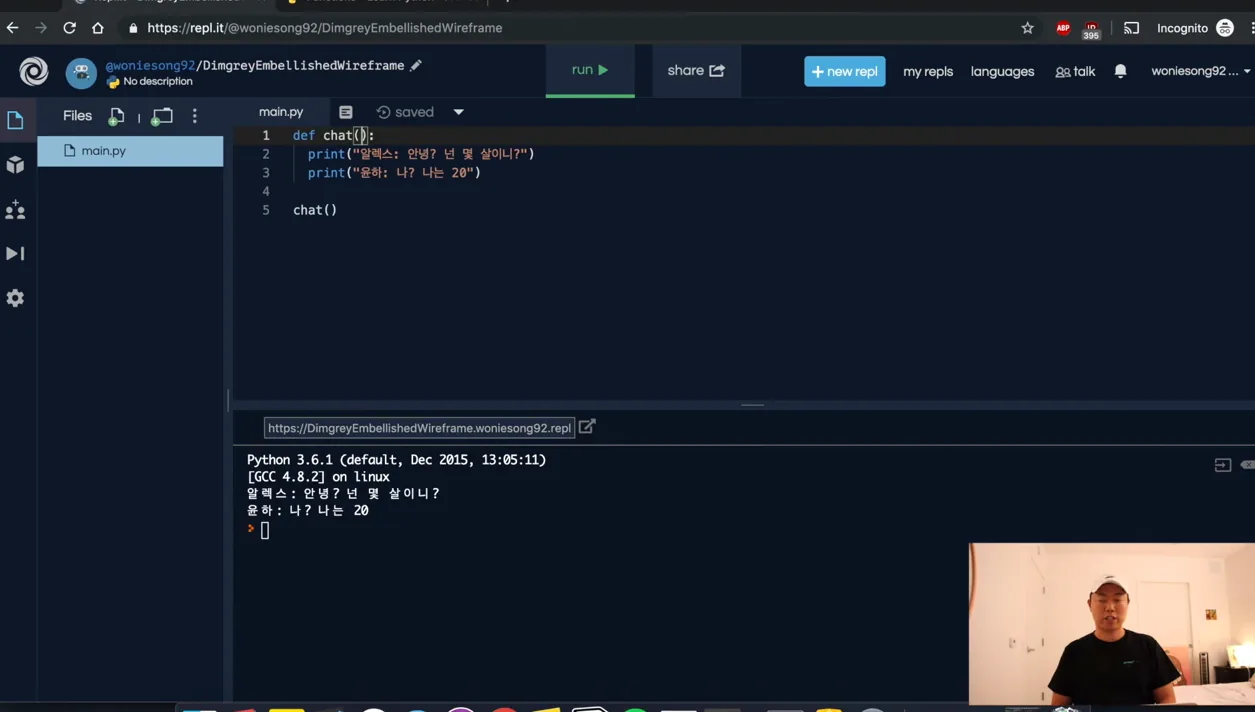Viewport: 1255px width, 712px height.
Task: Expand the dropdown arrow next to saved
Action: coord(459,112)
